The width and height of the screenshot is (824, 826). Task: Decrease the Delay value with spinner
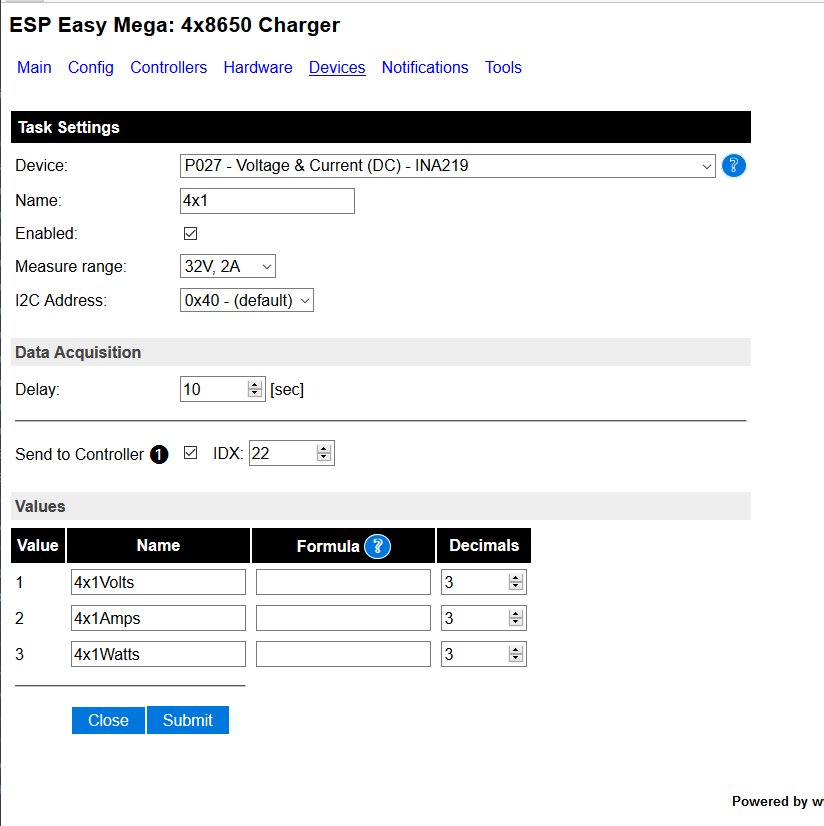pos(255,394)
